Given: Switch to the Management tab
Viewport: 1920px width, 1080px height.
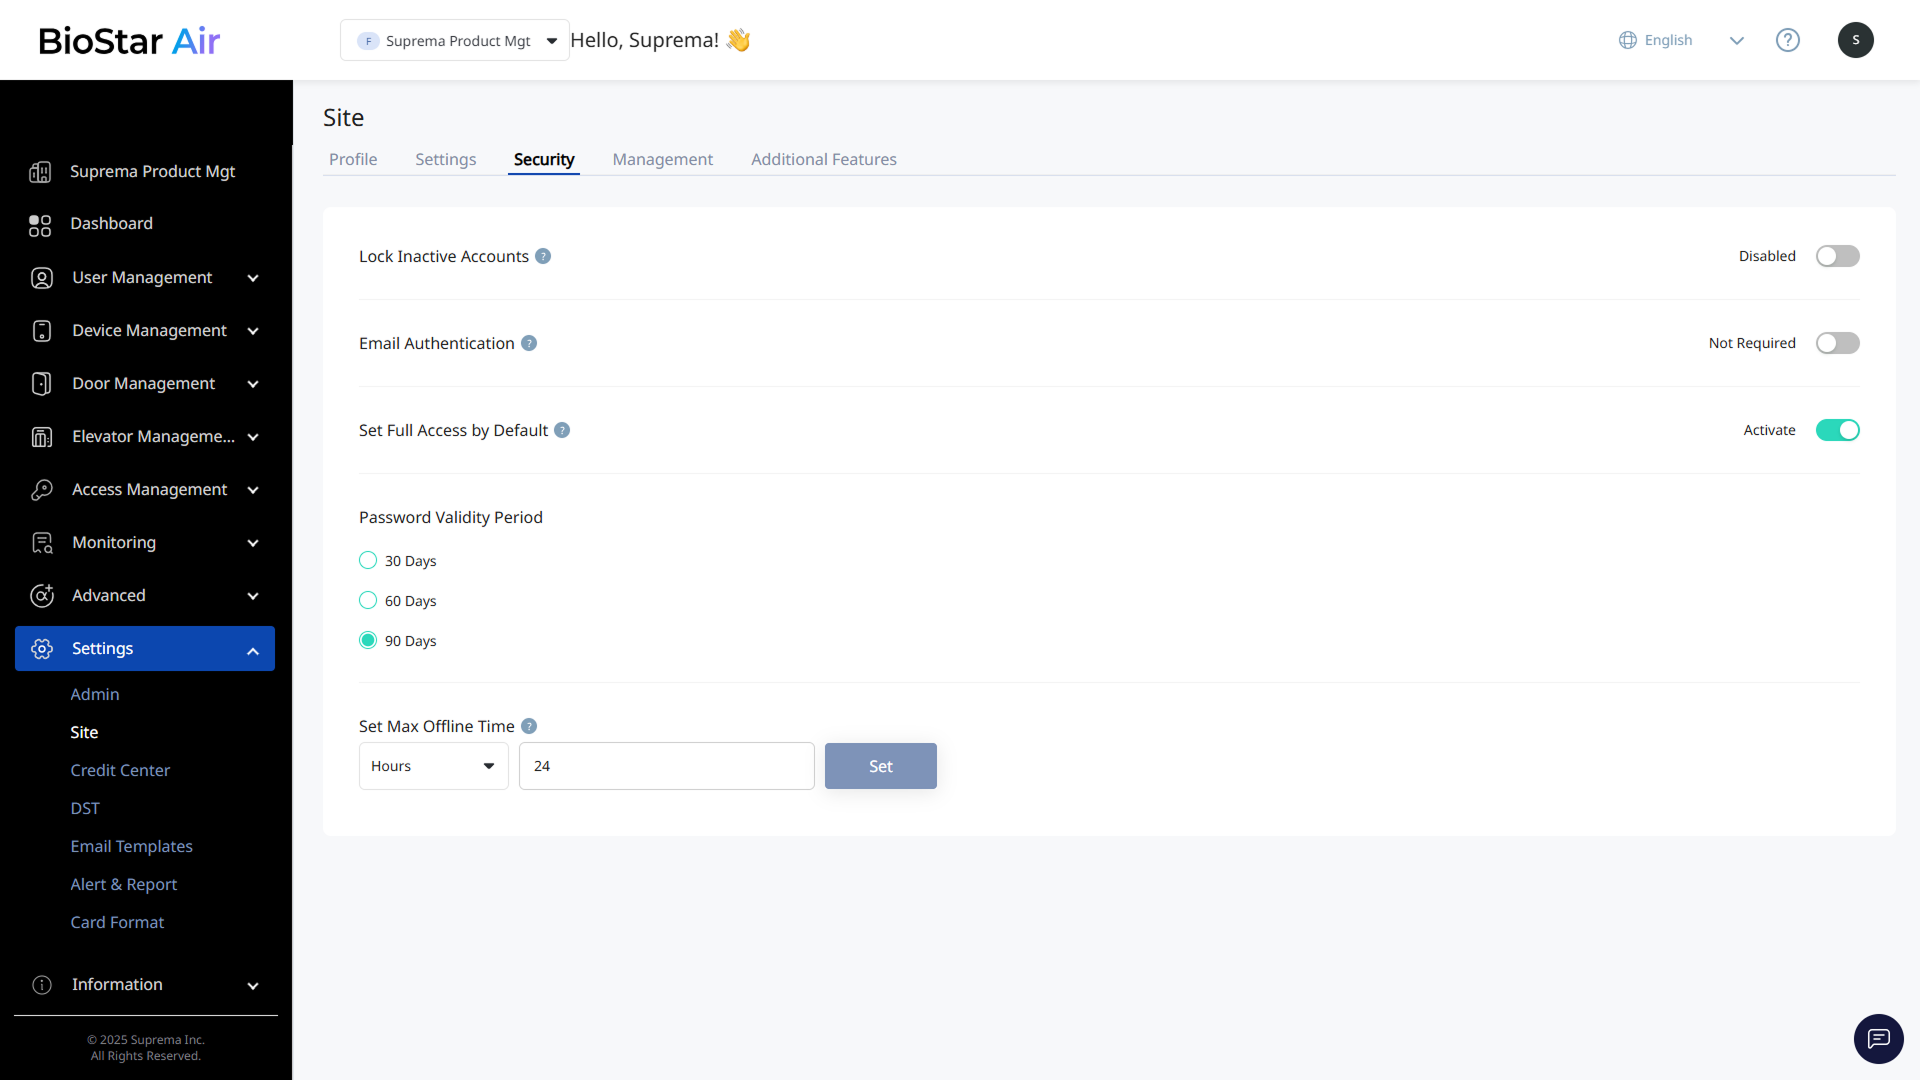Looking at the screenshot, I should pyautogui.click(x=662, y=160).
